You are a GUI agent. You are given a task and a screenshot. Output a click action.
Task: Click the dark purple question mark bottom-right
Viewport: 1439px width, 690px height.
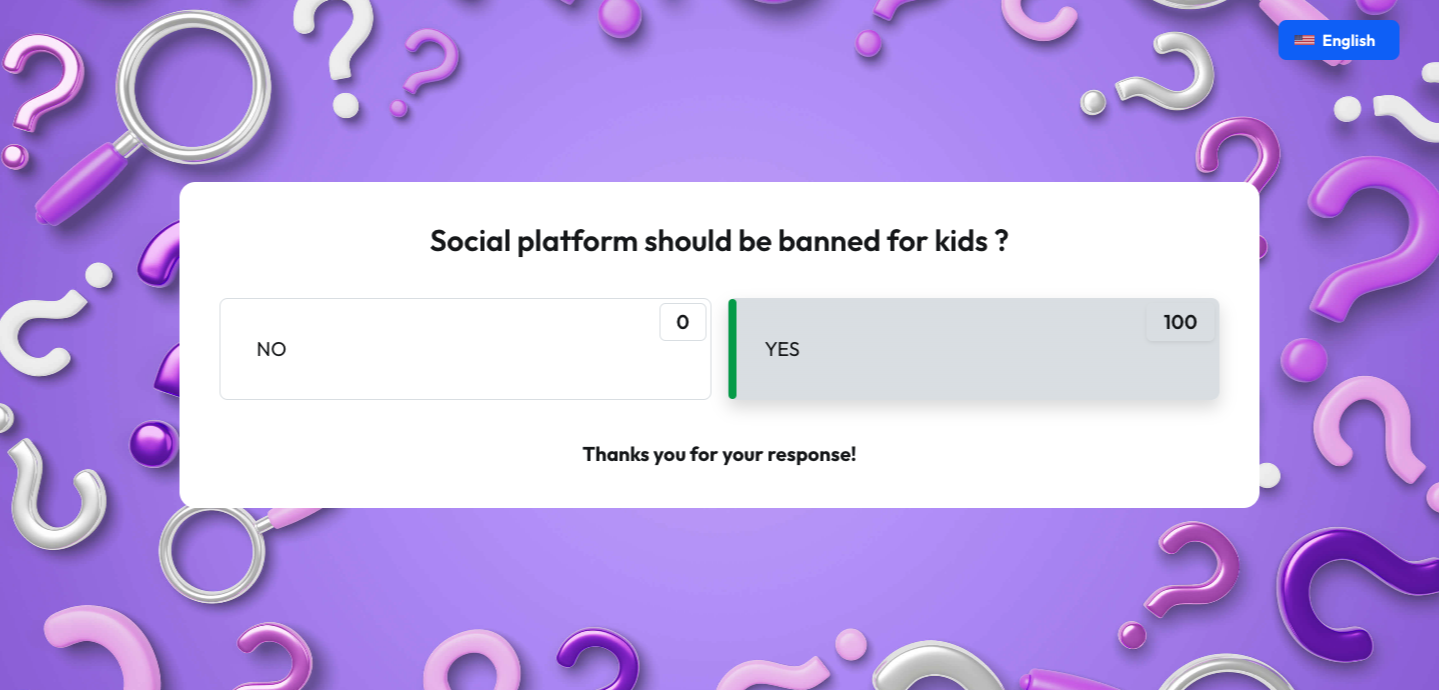(x=1350, y=590)
